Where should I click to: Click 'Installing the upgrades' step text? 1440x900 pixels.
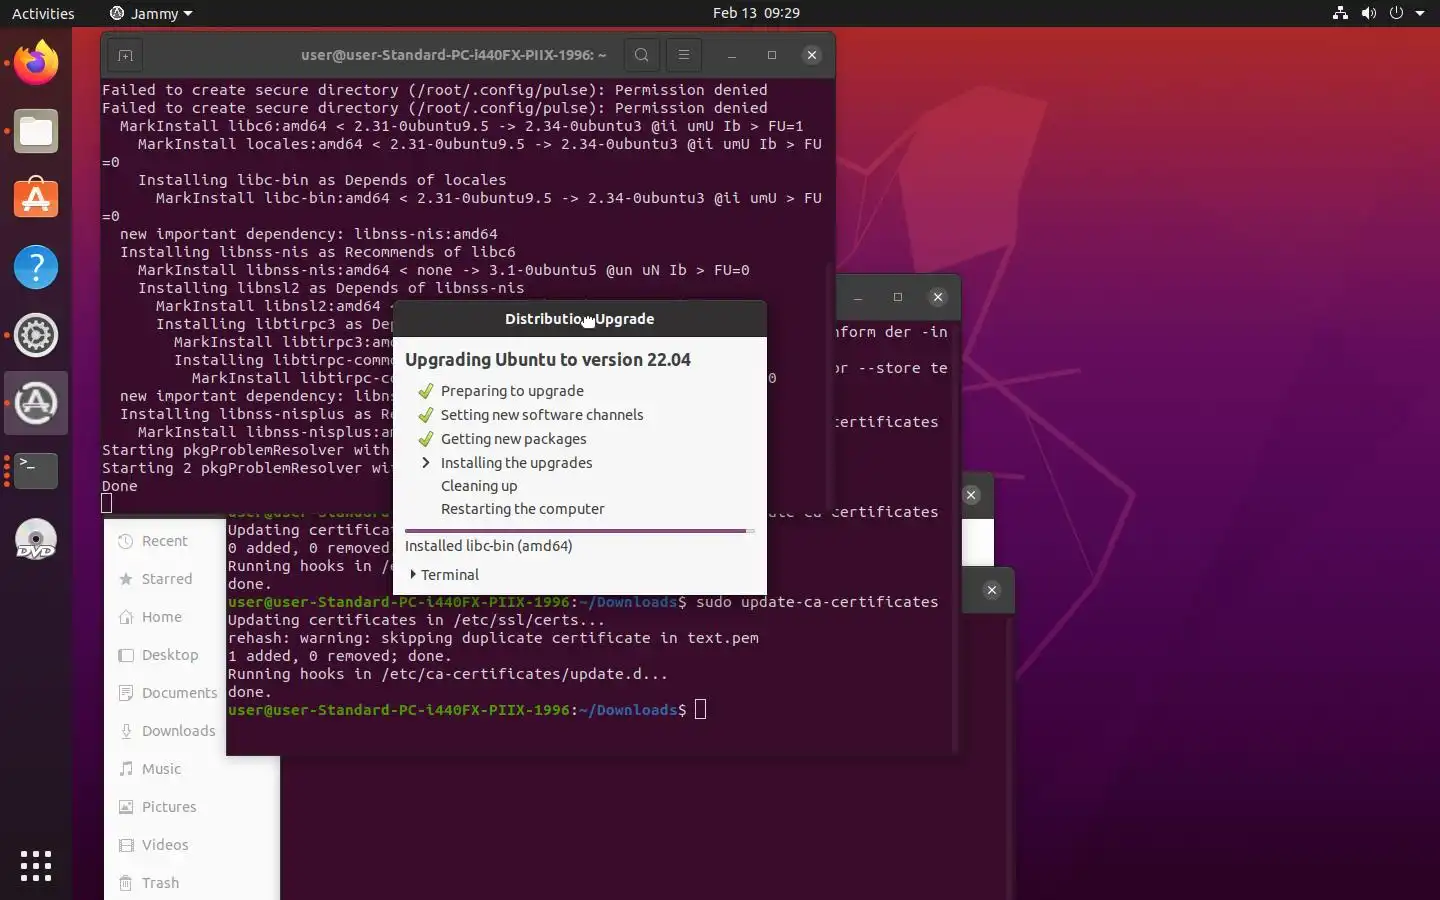point(516,463)
